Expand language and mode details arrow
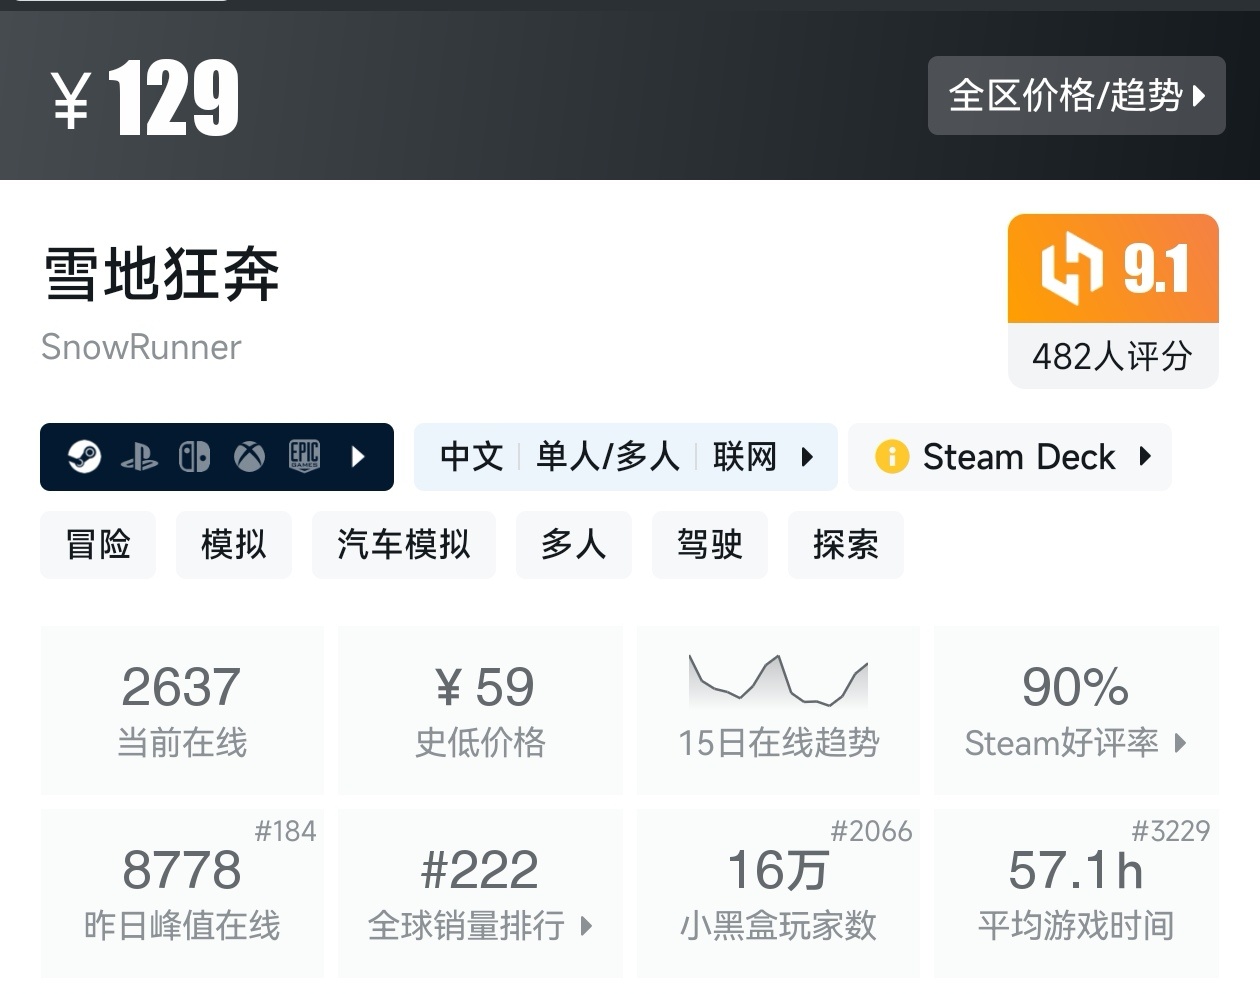1260x994 pixels. tap(807, 457)
